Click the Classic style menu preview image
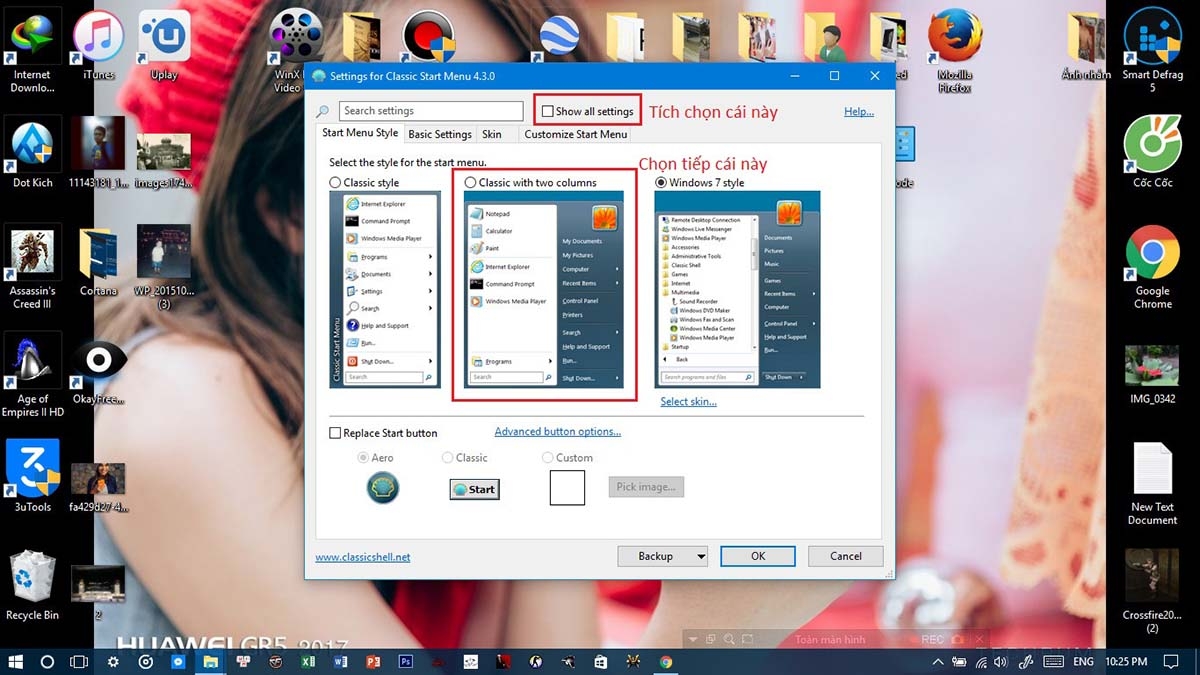The width and height of the screenshot is (1200, 675). pos(385,289)
